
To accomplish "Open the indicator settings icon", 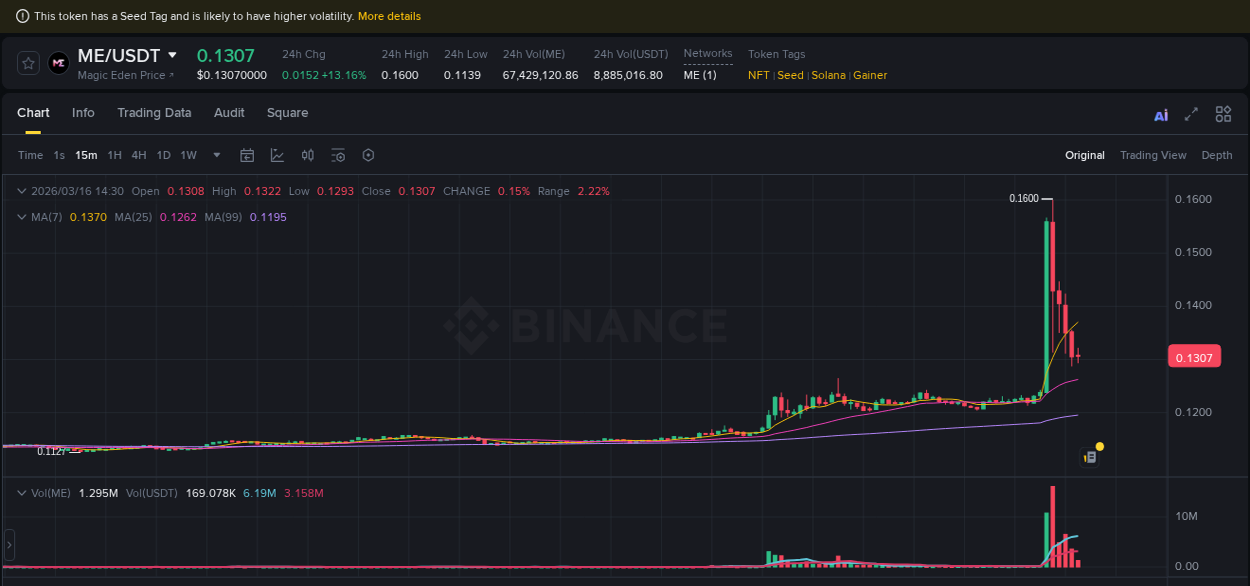I will click(337, 155).
